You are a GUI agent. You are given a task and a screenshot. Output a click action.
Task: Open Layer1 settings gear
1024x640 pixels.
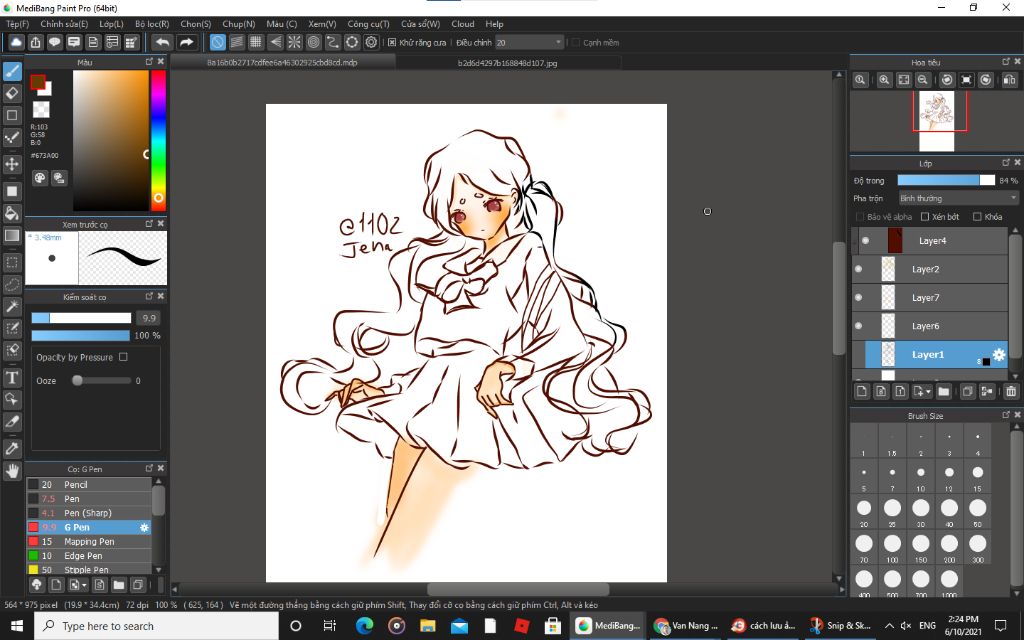pos(999,355)
